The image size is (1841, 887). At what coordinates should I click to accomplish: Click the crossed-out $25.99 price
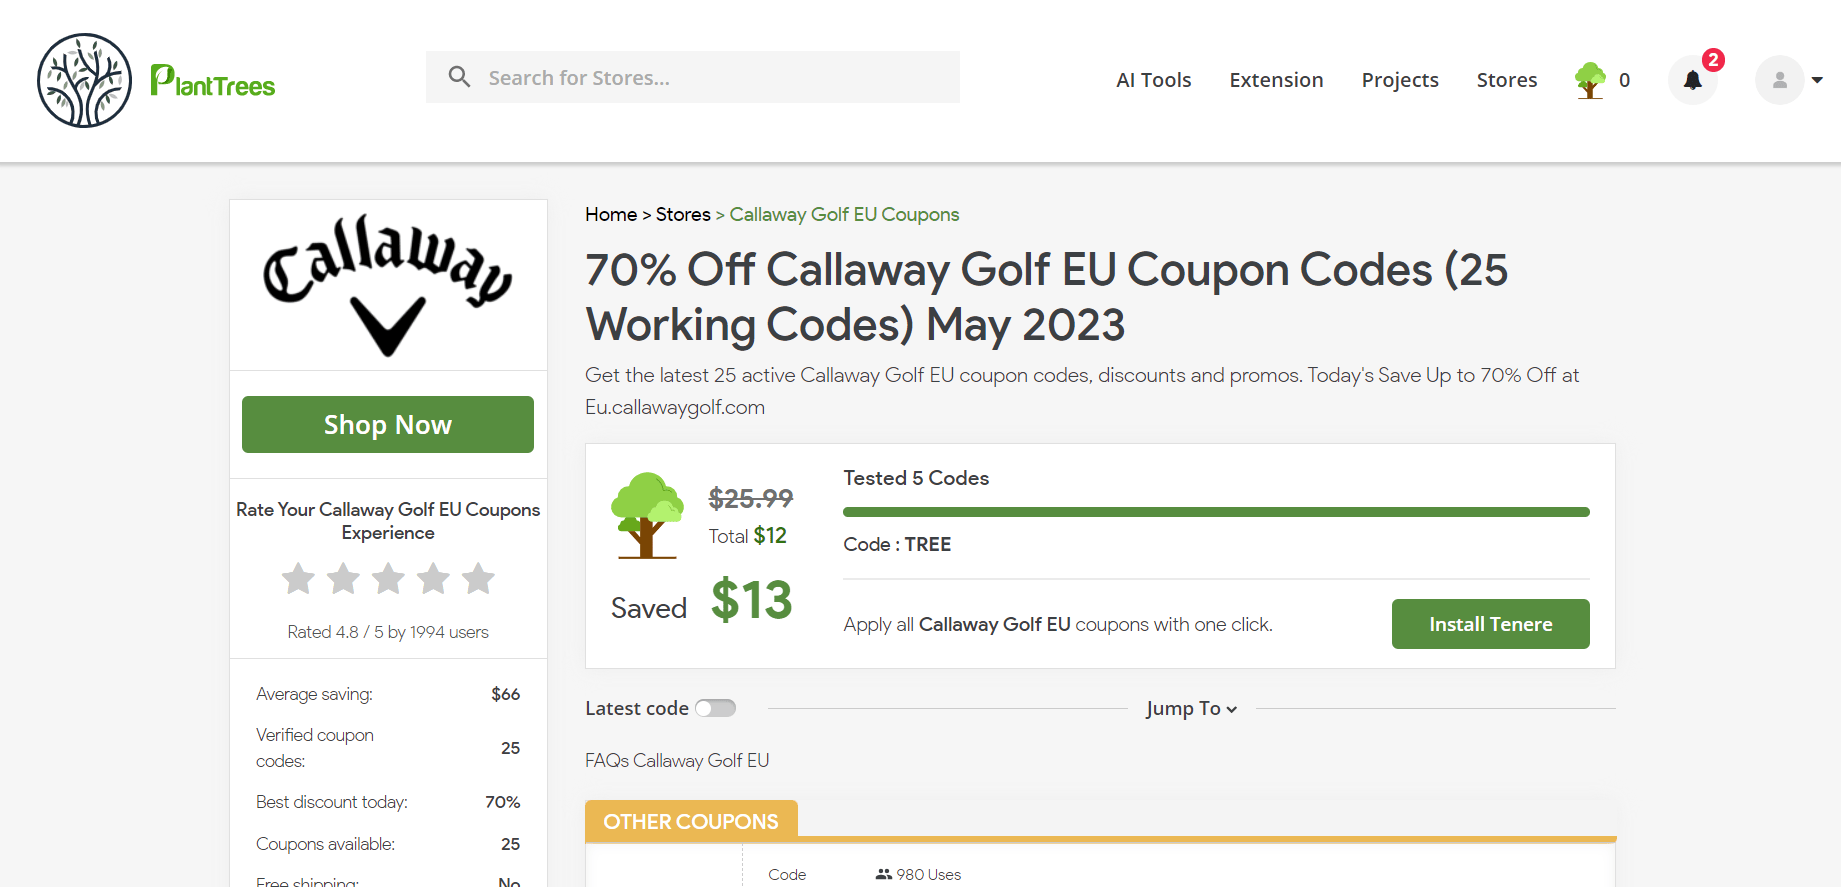tap(751, 498)
